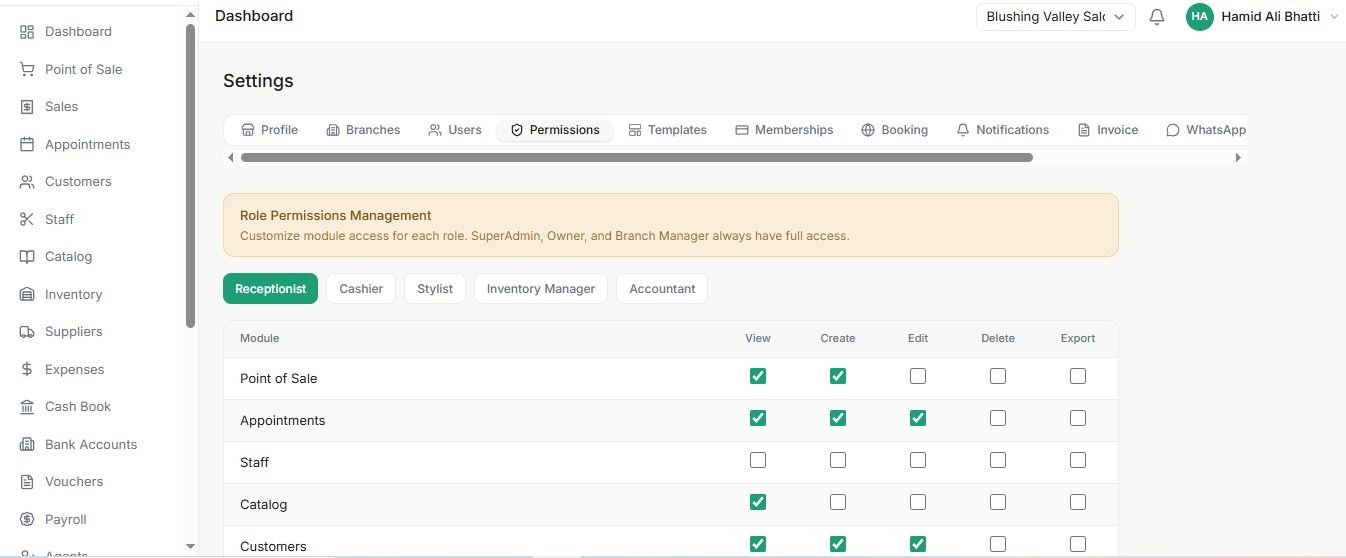Image resolution: width=1346 pixels, height=558 pixels.
Task: Click the Users tab people icon
Action: point(435,130)
